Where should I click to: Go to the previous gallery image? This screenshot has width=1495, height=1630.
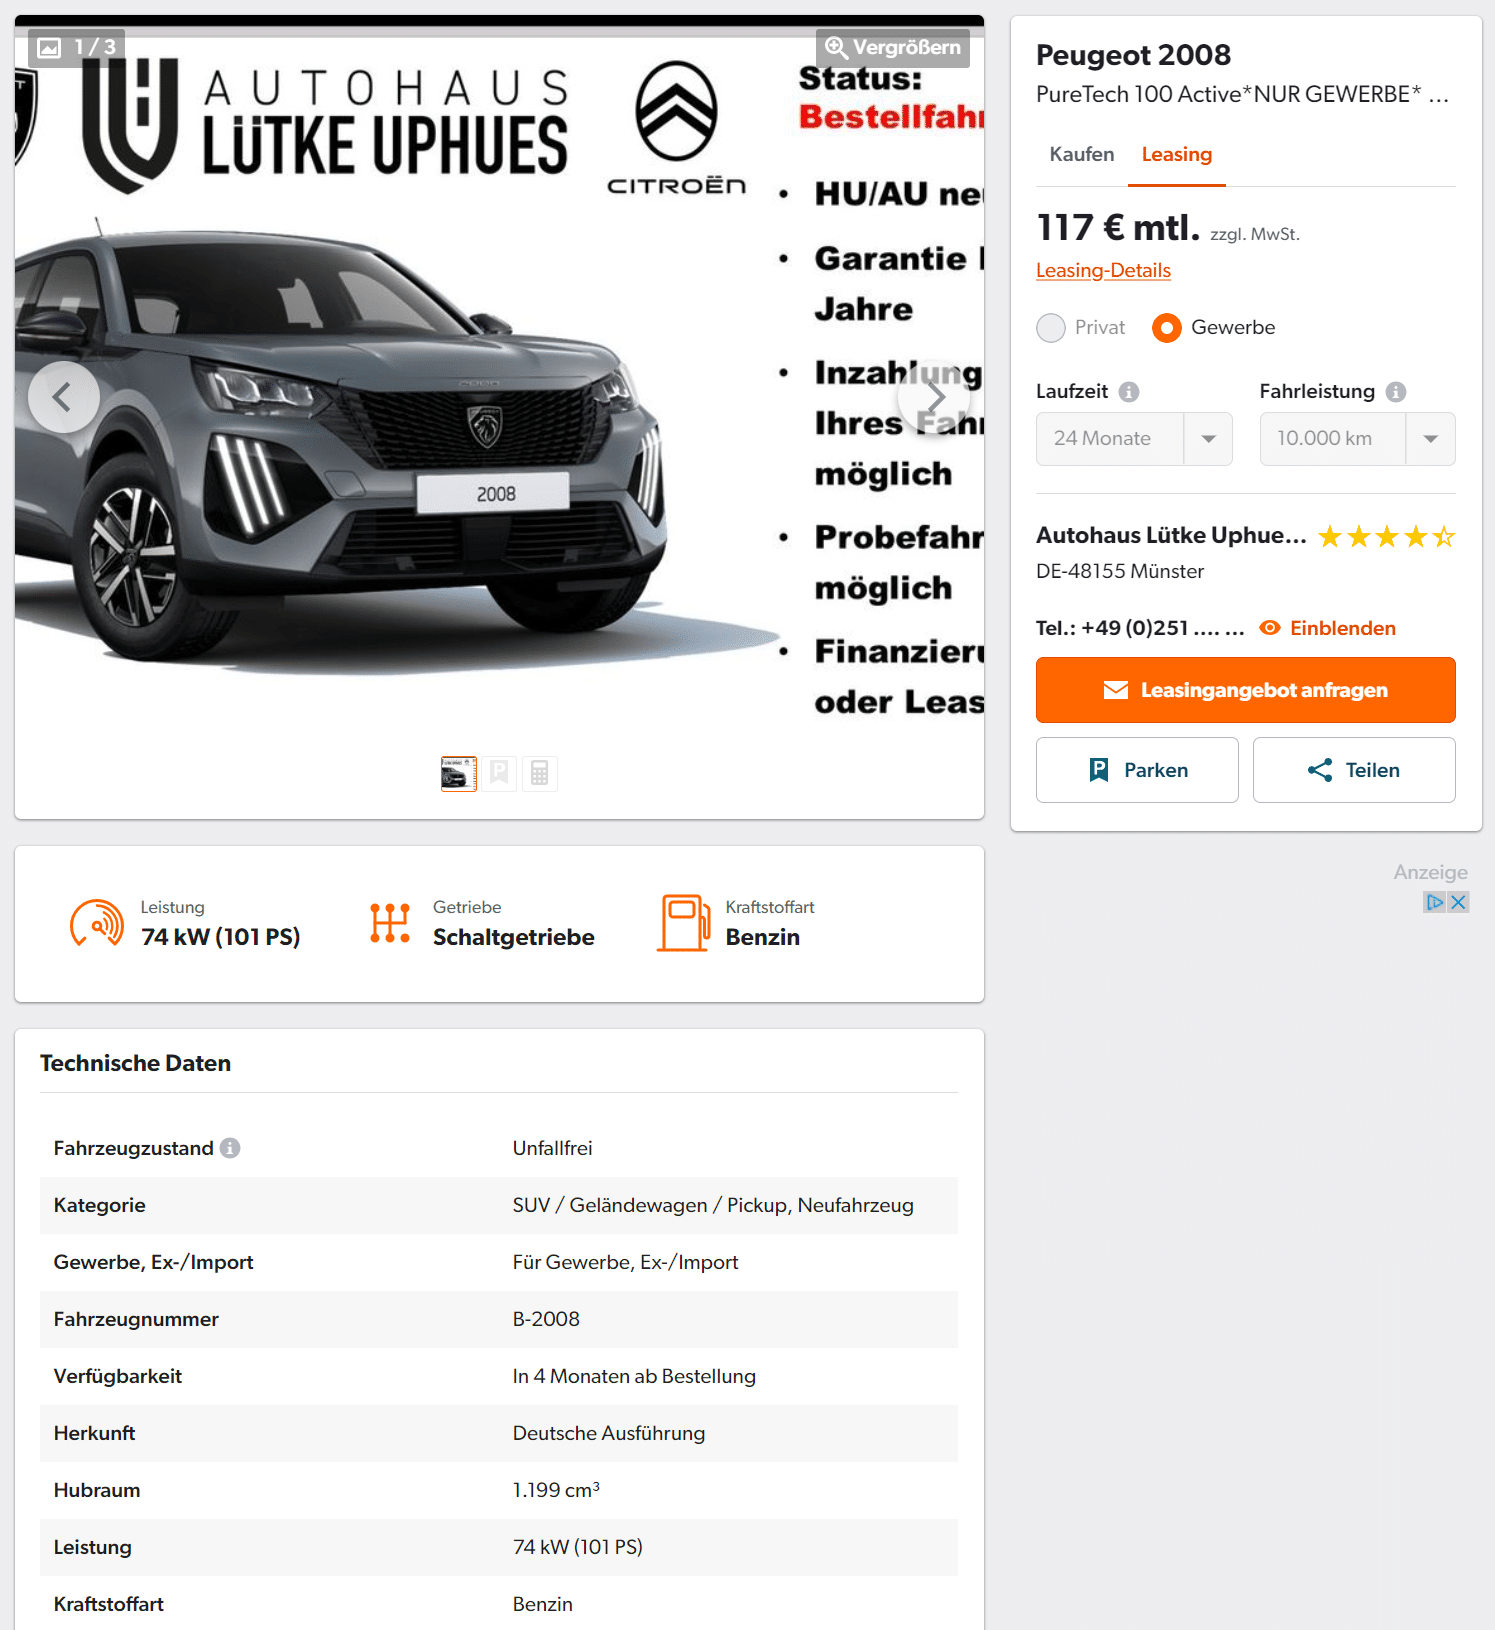coord(63,397)
